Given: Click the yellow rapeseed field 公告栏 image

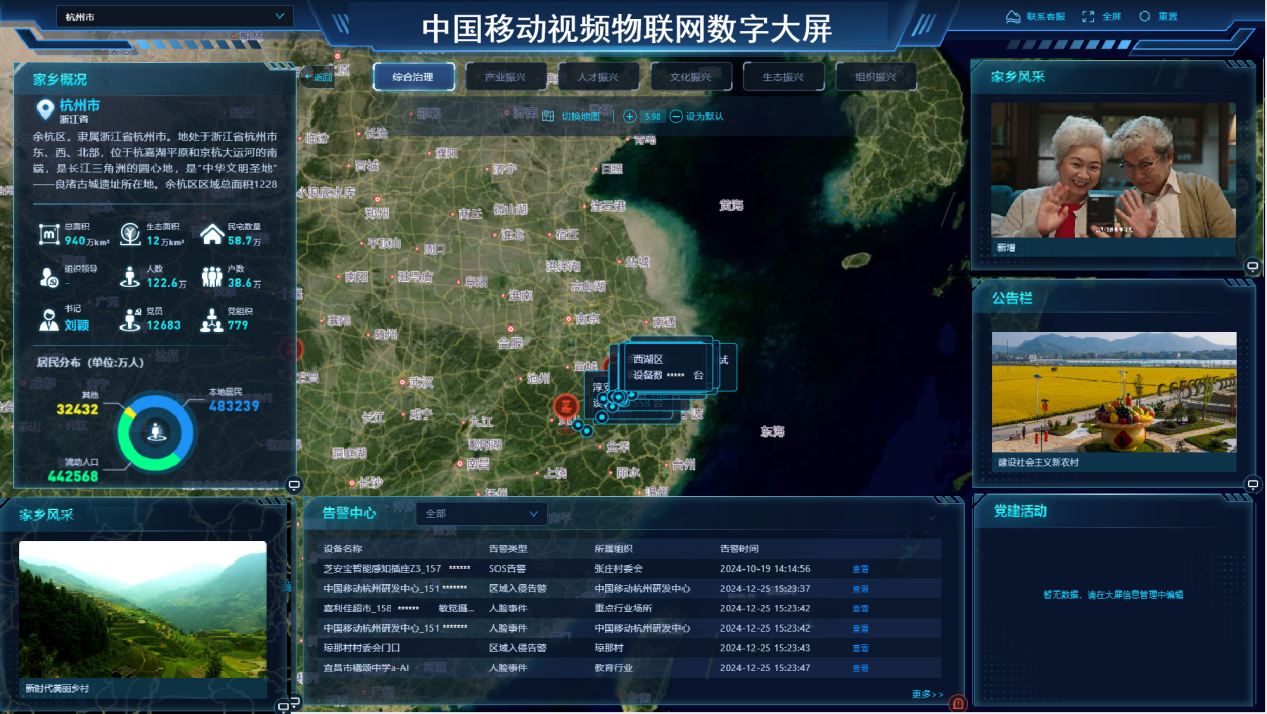Looking at the screenshot, I should pos(1114,392).
